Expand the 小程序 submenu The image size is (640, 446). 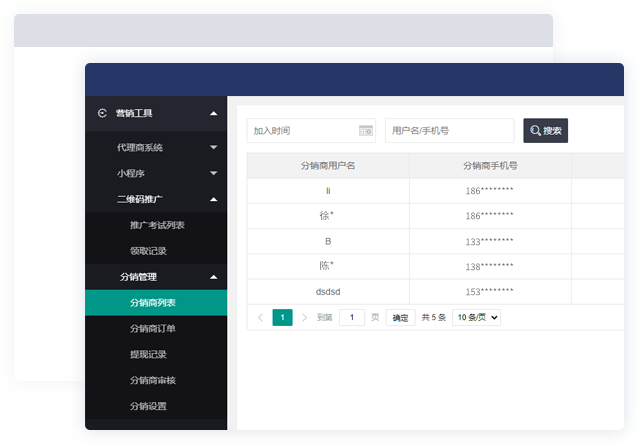coord(213,173)
